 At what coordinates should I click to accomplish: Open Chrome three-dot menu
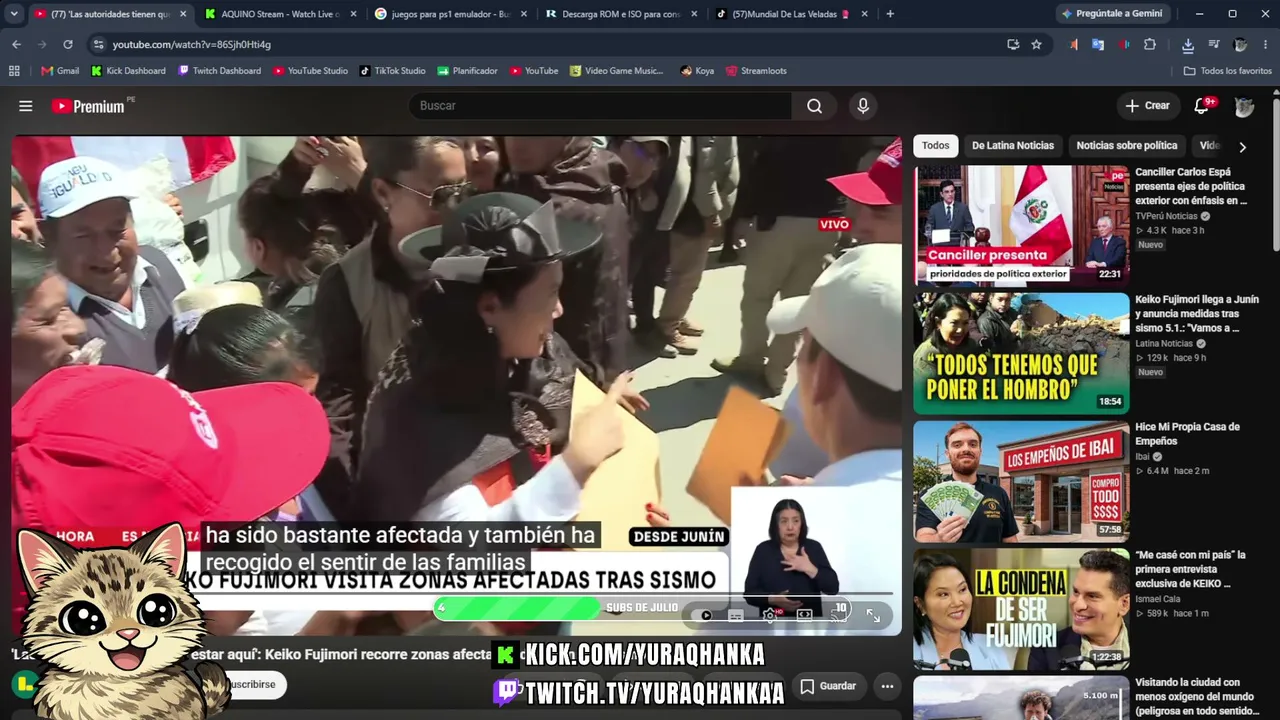point(1266,44)
